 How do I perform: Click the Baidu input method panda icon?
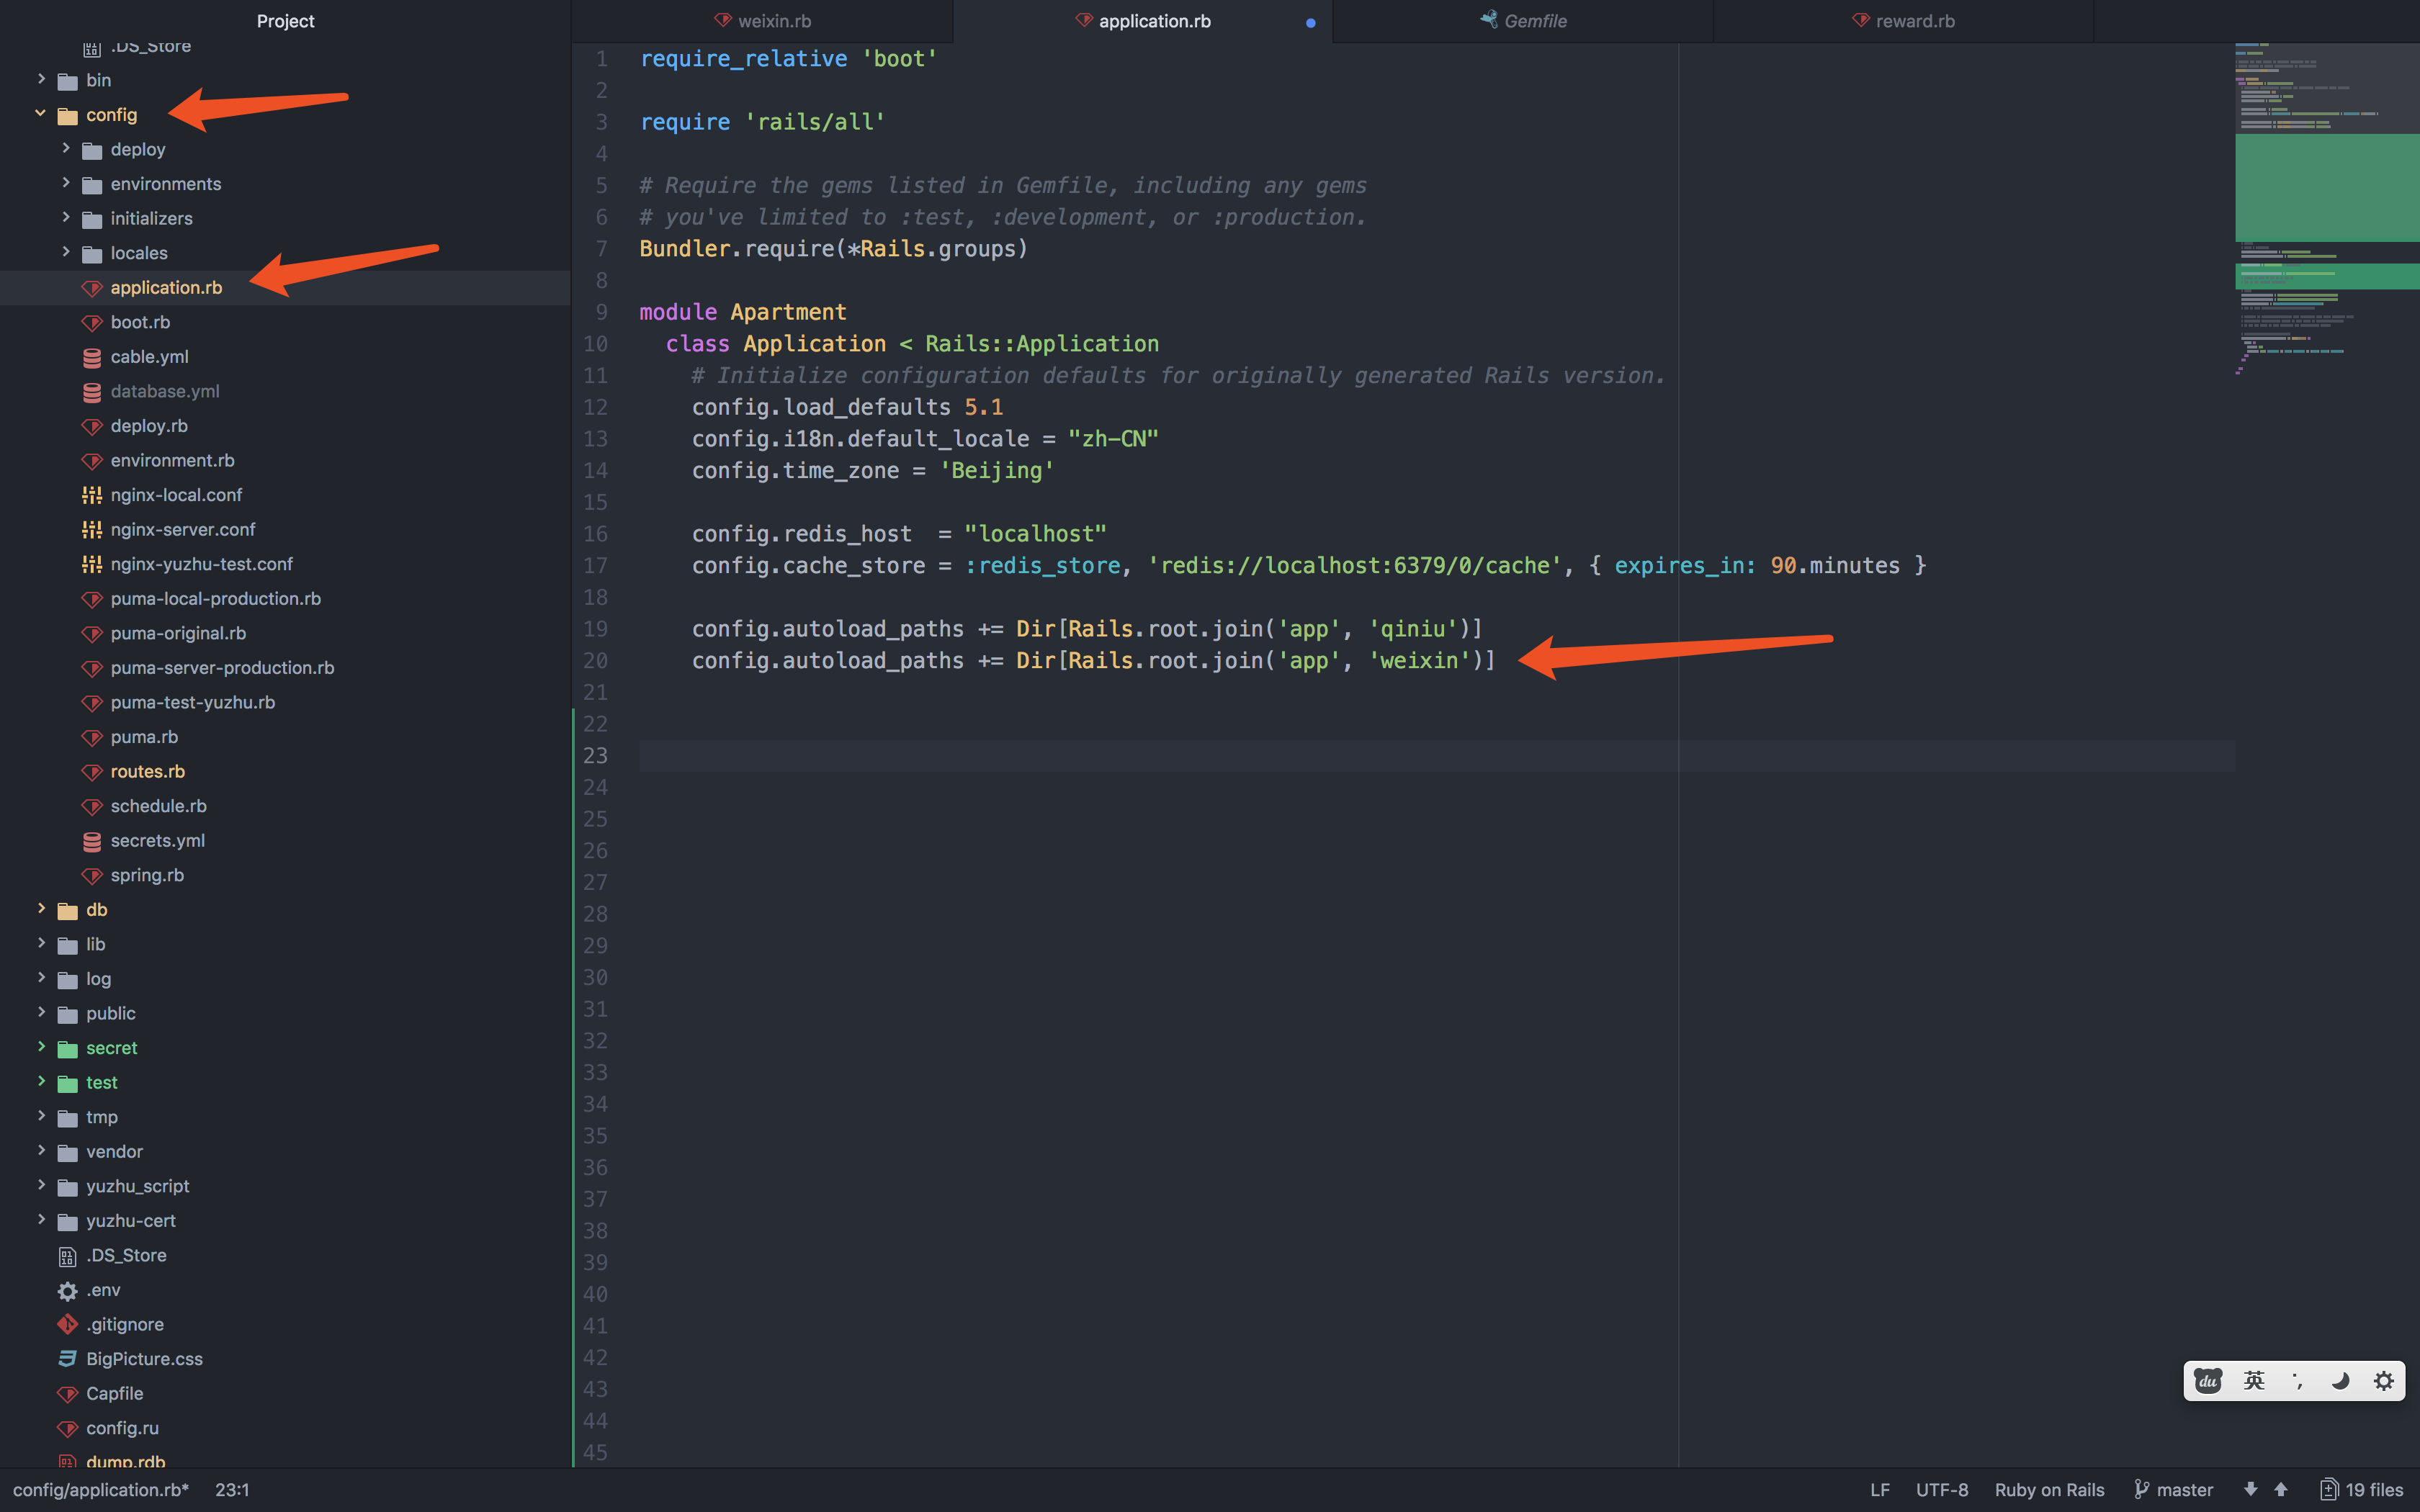pyautogui.click(x=2208, y=1381)
